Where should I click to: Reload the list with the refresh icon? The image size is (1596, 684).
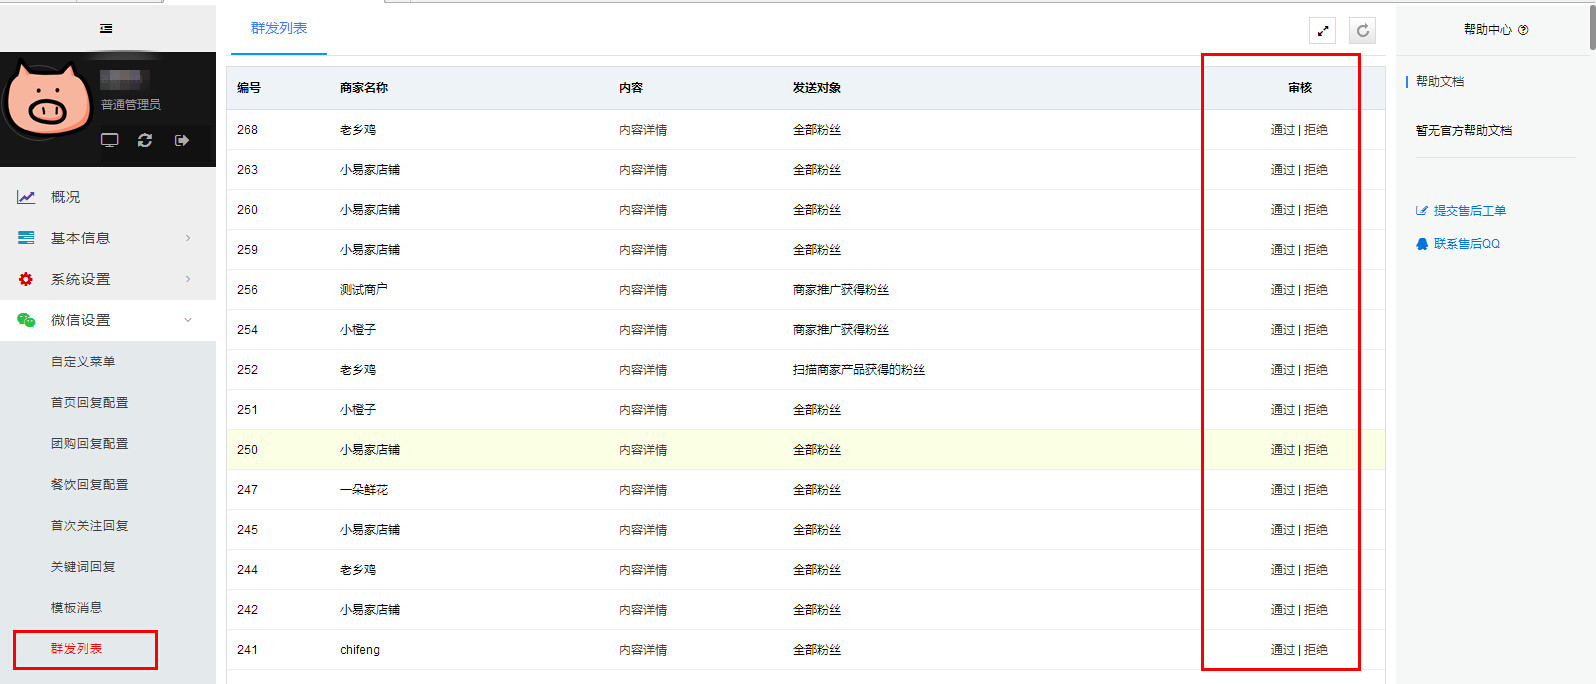[1362, 31]
